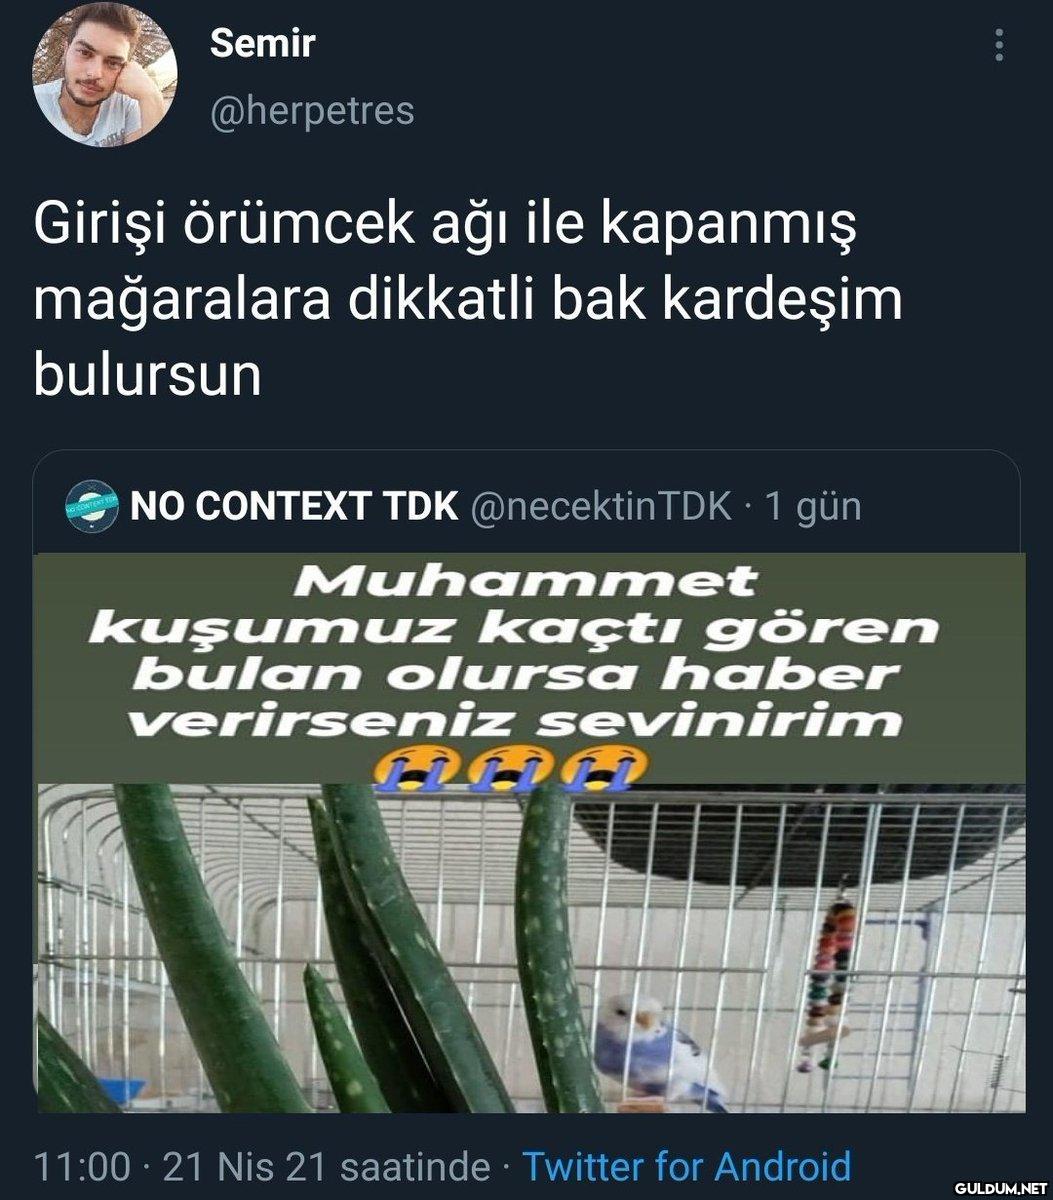Open the @necektinTDK handle
The image size is (1053, 1200).
tap(600, 507)
